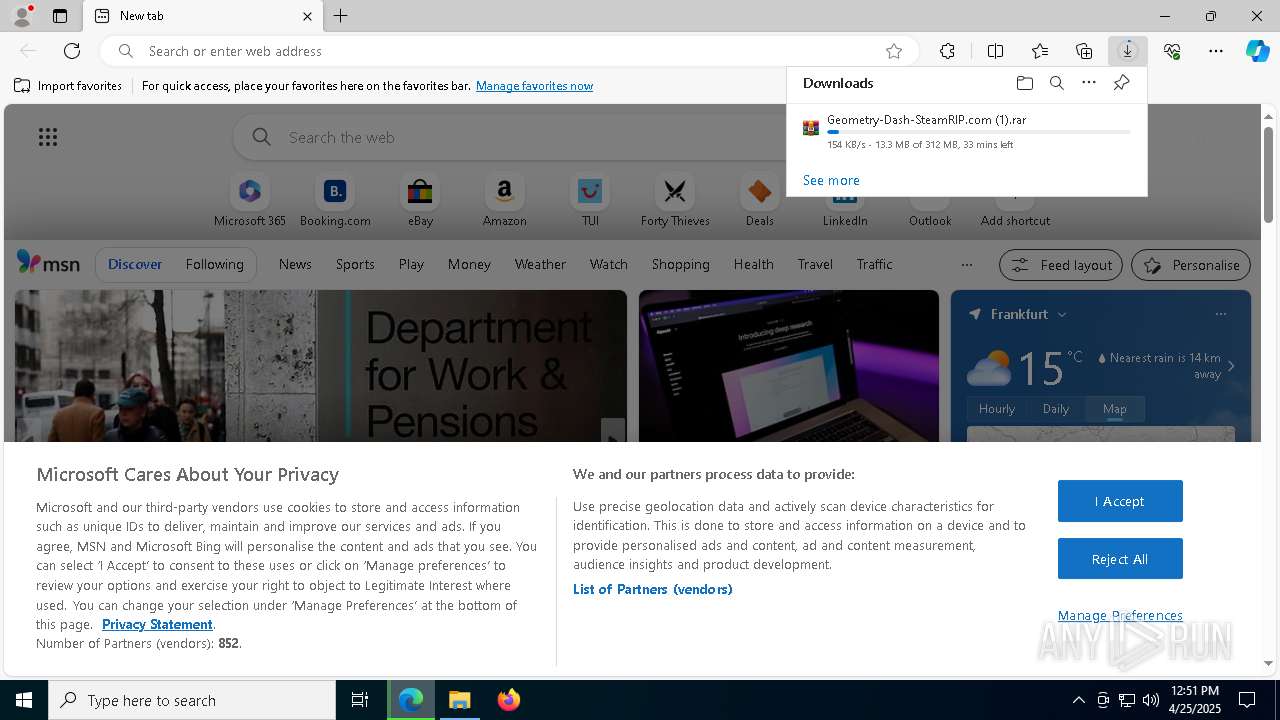
Task: Open downloads folder from Downloads panel
Action: [x=1025, y=83]
